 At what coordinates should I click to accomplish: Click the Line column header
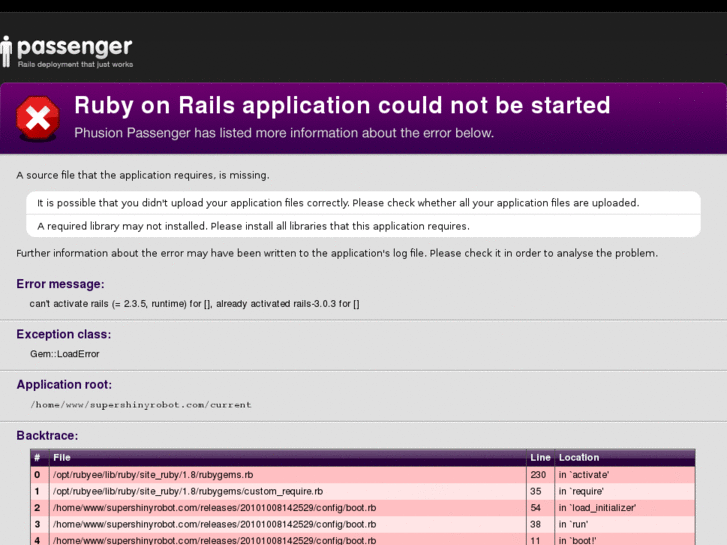[x=539, y=458]
